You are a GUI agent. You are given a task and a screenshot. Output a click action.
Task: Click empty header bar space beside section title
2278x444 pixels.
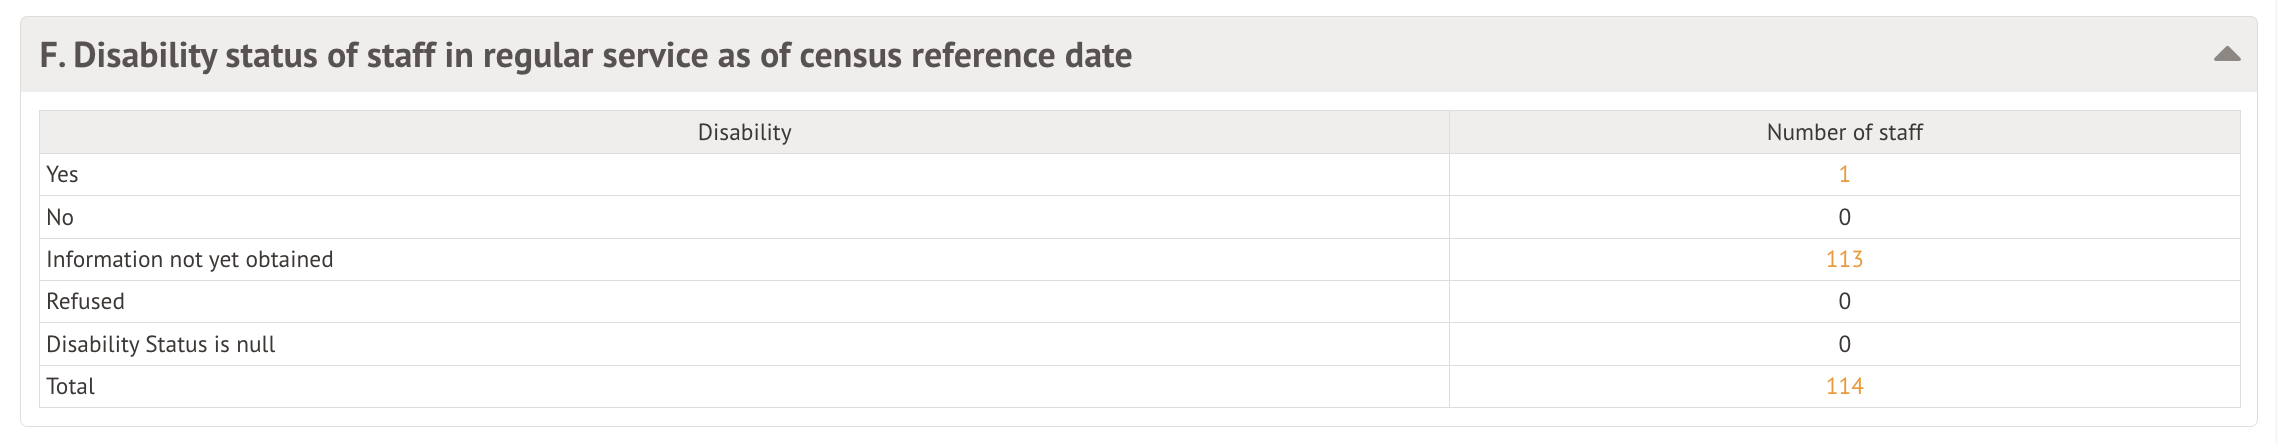1650,55
